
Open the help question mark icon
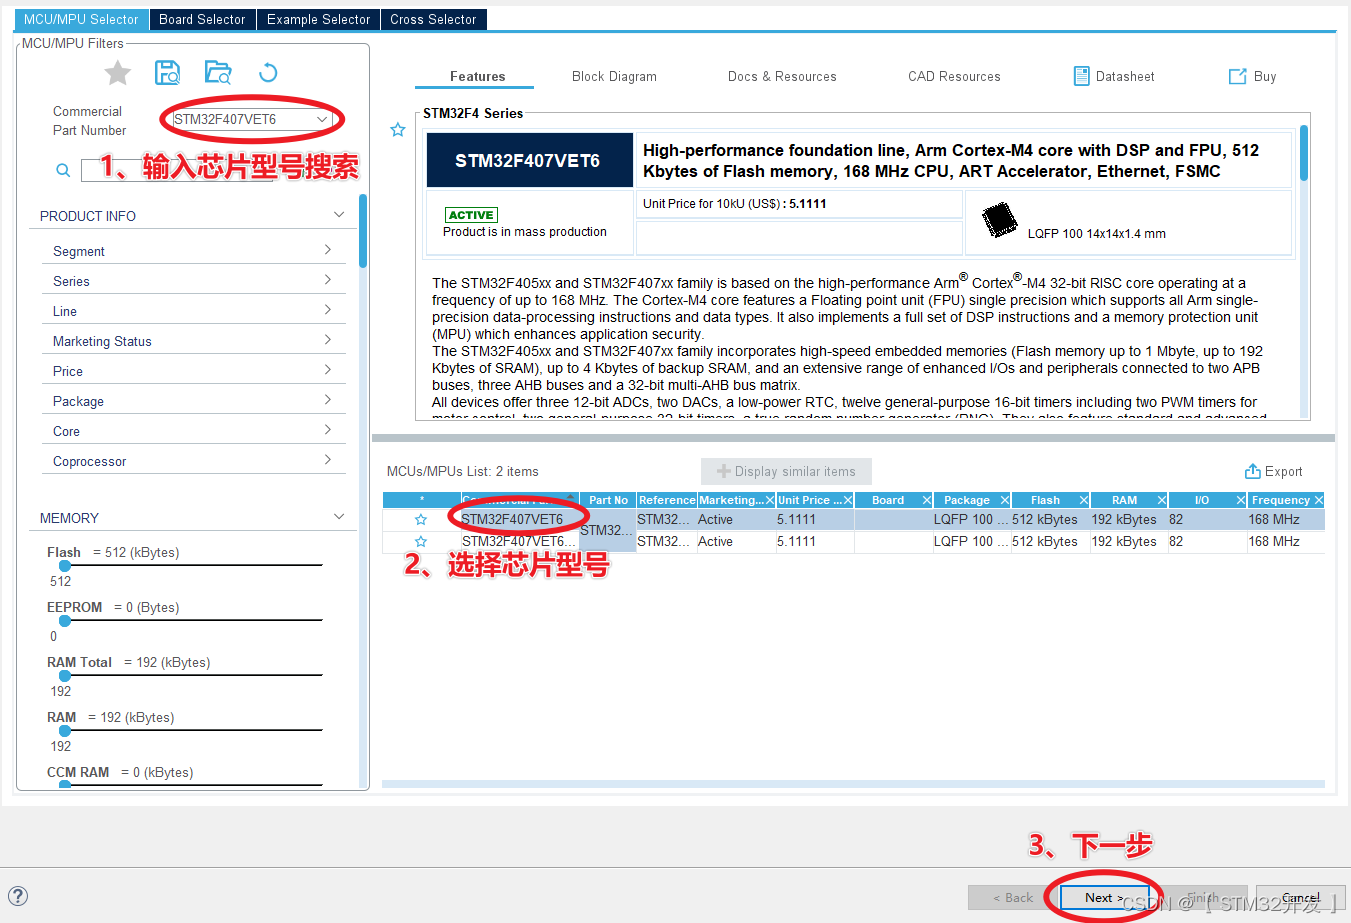click(x=18, y=896)
